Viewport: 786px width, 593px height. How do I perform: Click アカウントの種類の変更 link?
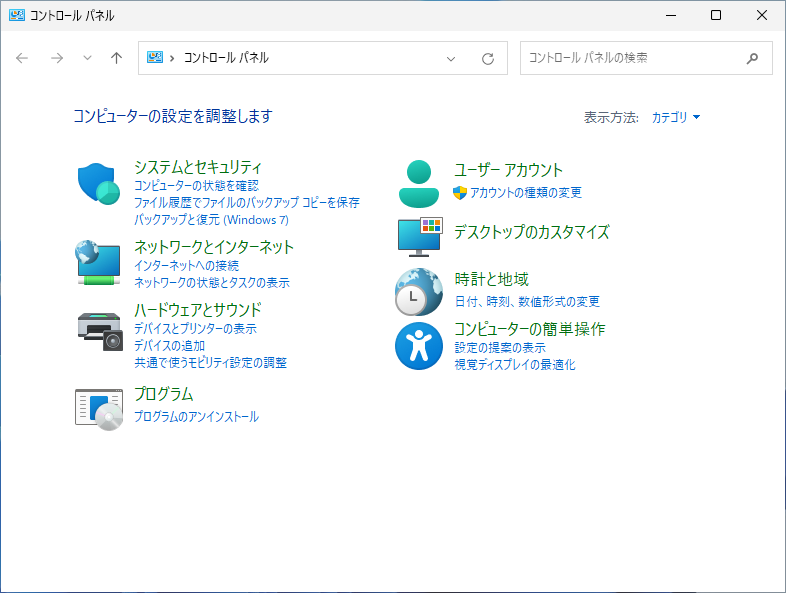525,192
